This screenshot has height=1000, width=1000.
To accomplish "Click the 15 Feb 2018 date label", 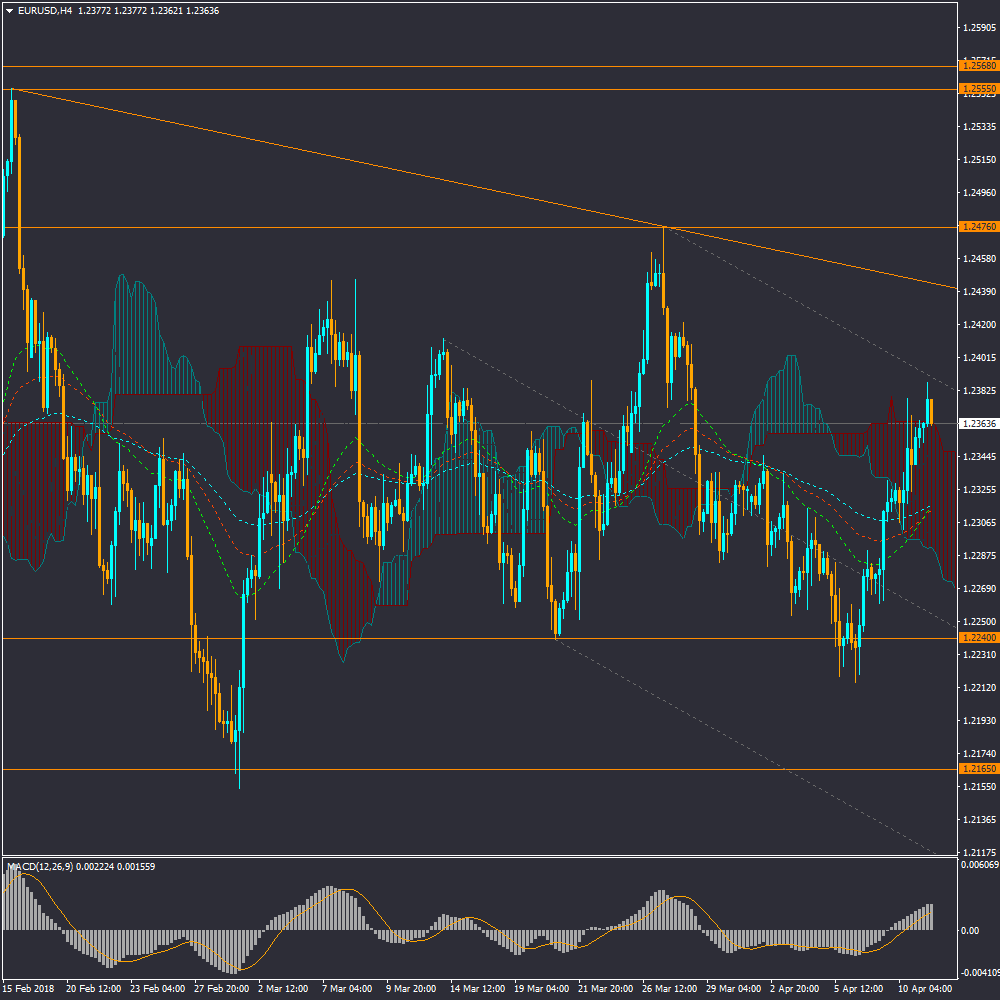I will (x=30, y=988).
